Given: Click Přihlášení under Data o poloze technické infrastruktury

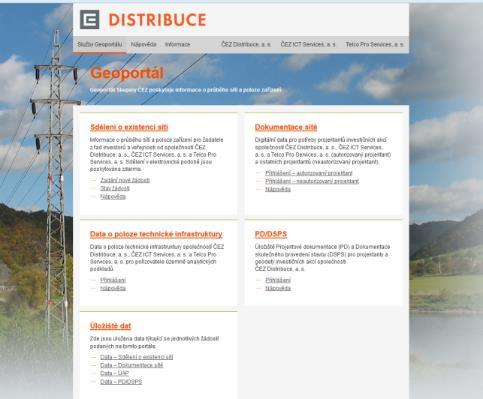Looking at the screenshot, I should pyautogui.click(x=113, y=280).
